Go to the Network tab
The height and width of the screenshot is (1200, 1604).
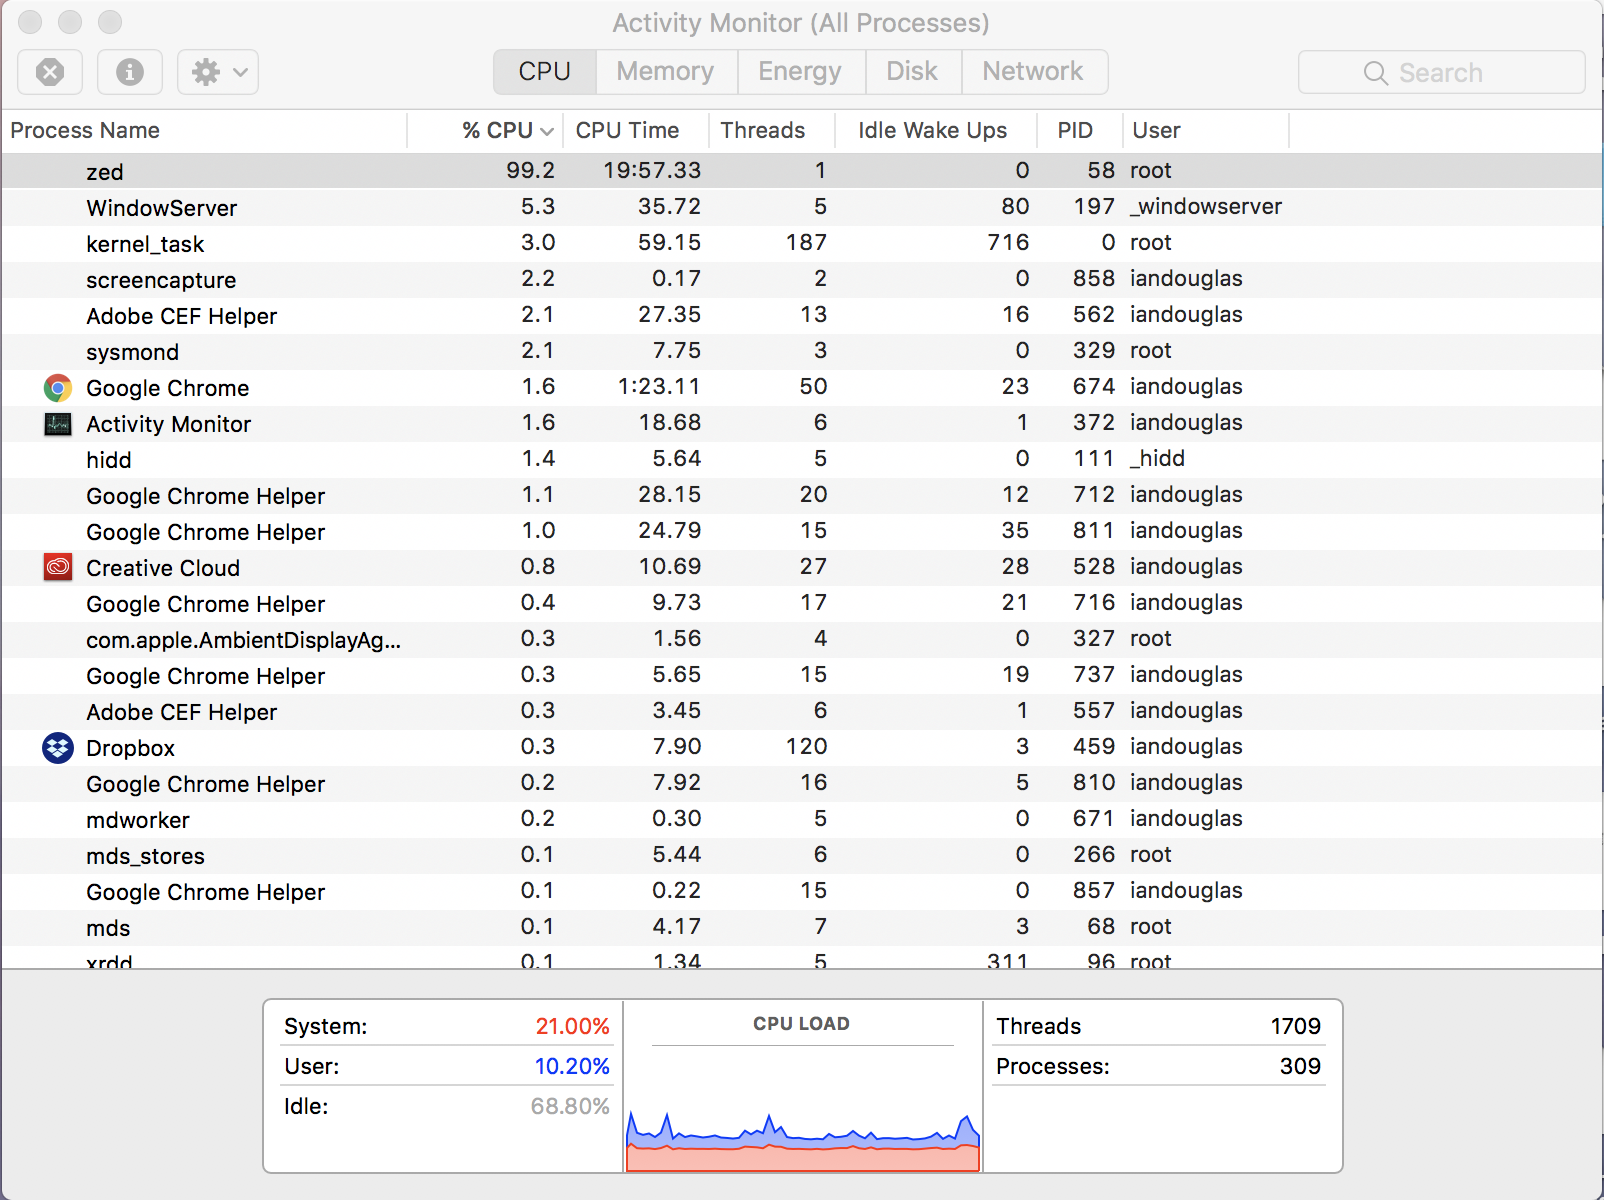1033,72
